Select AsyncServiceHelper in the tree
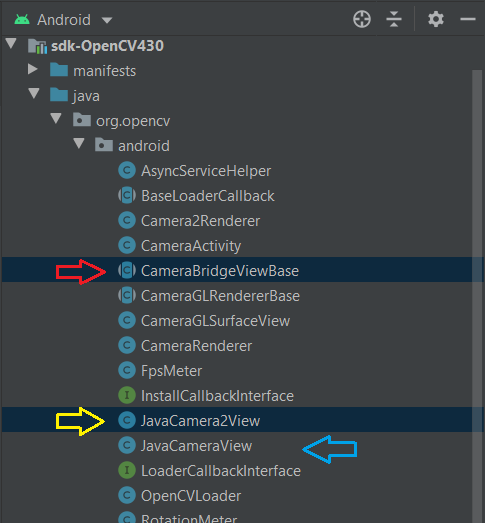 (206, 171)
